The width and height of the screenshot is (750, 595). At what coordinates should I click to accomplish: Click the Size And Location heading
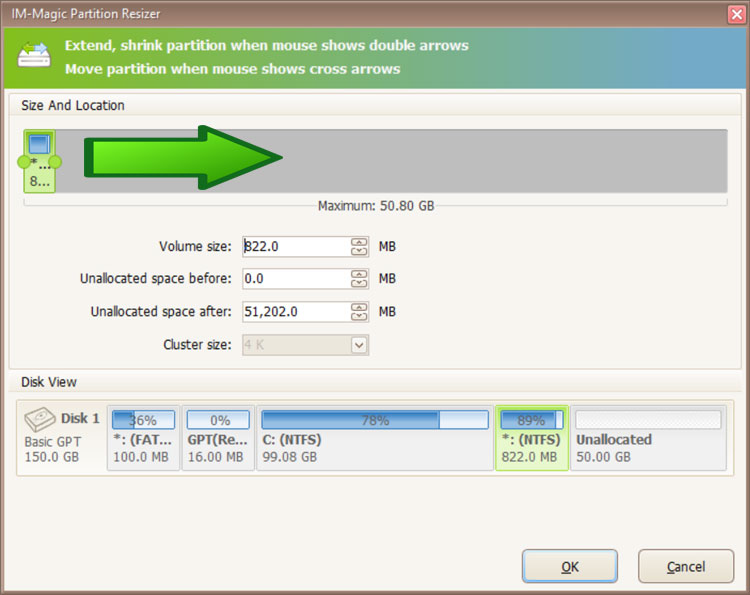click(x=73, y=105)
